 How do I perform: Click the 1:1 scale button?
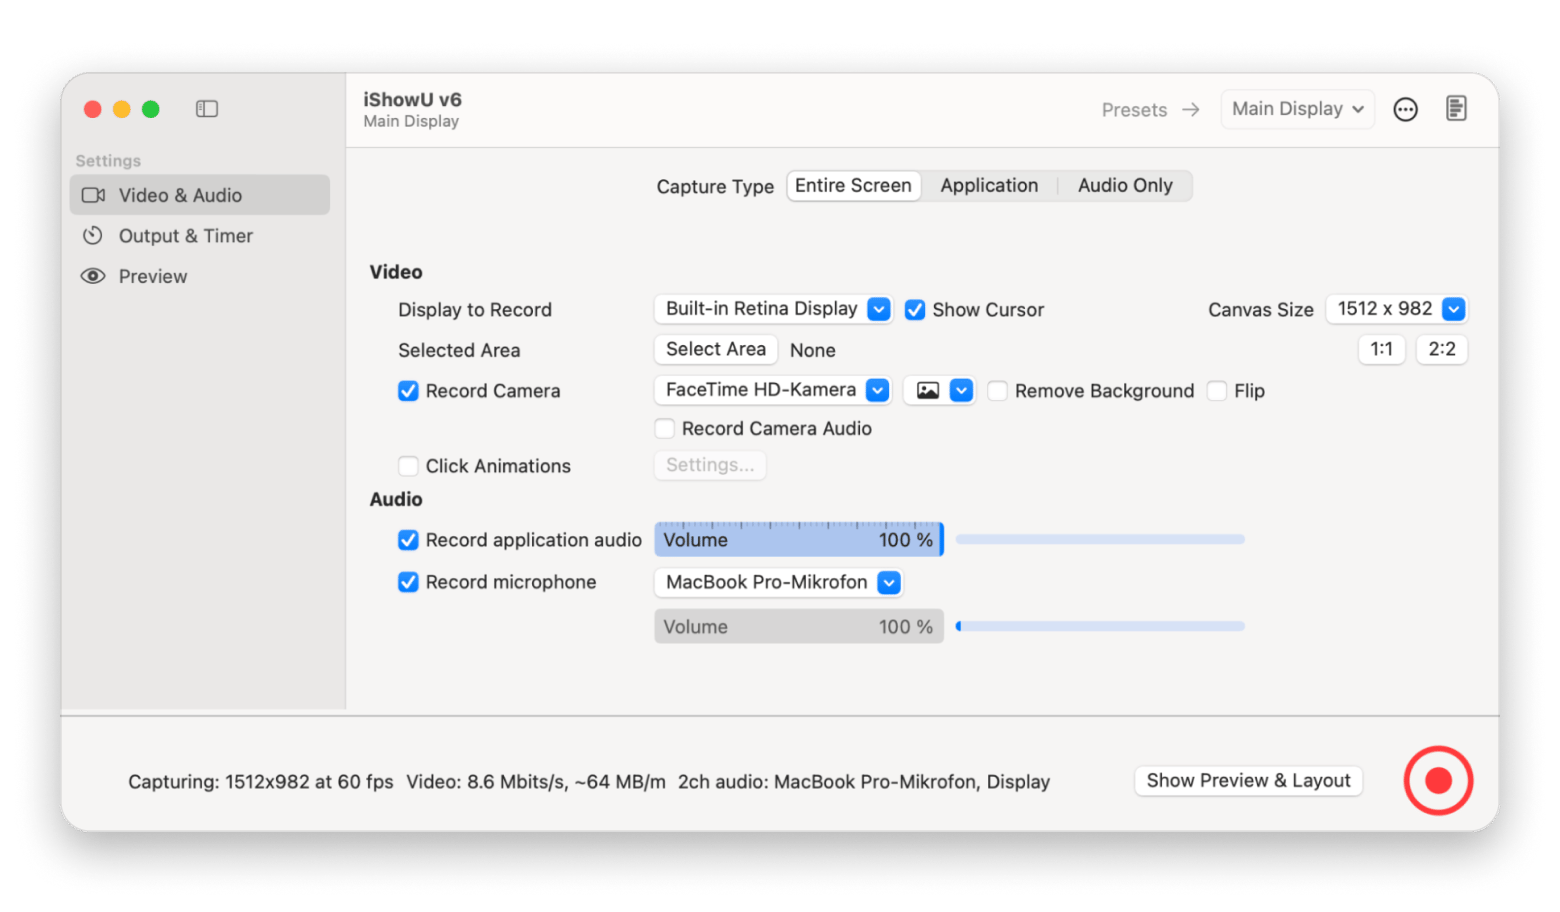coord(1381,349)
